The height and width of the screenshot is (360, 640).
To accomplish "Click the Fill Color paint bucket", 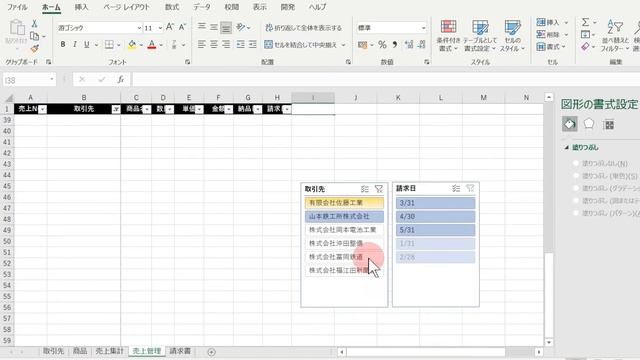I will tap(132, 44).
